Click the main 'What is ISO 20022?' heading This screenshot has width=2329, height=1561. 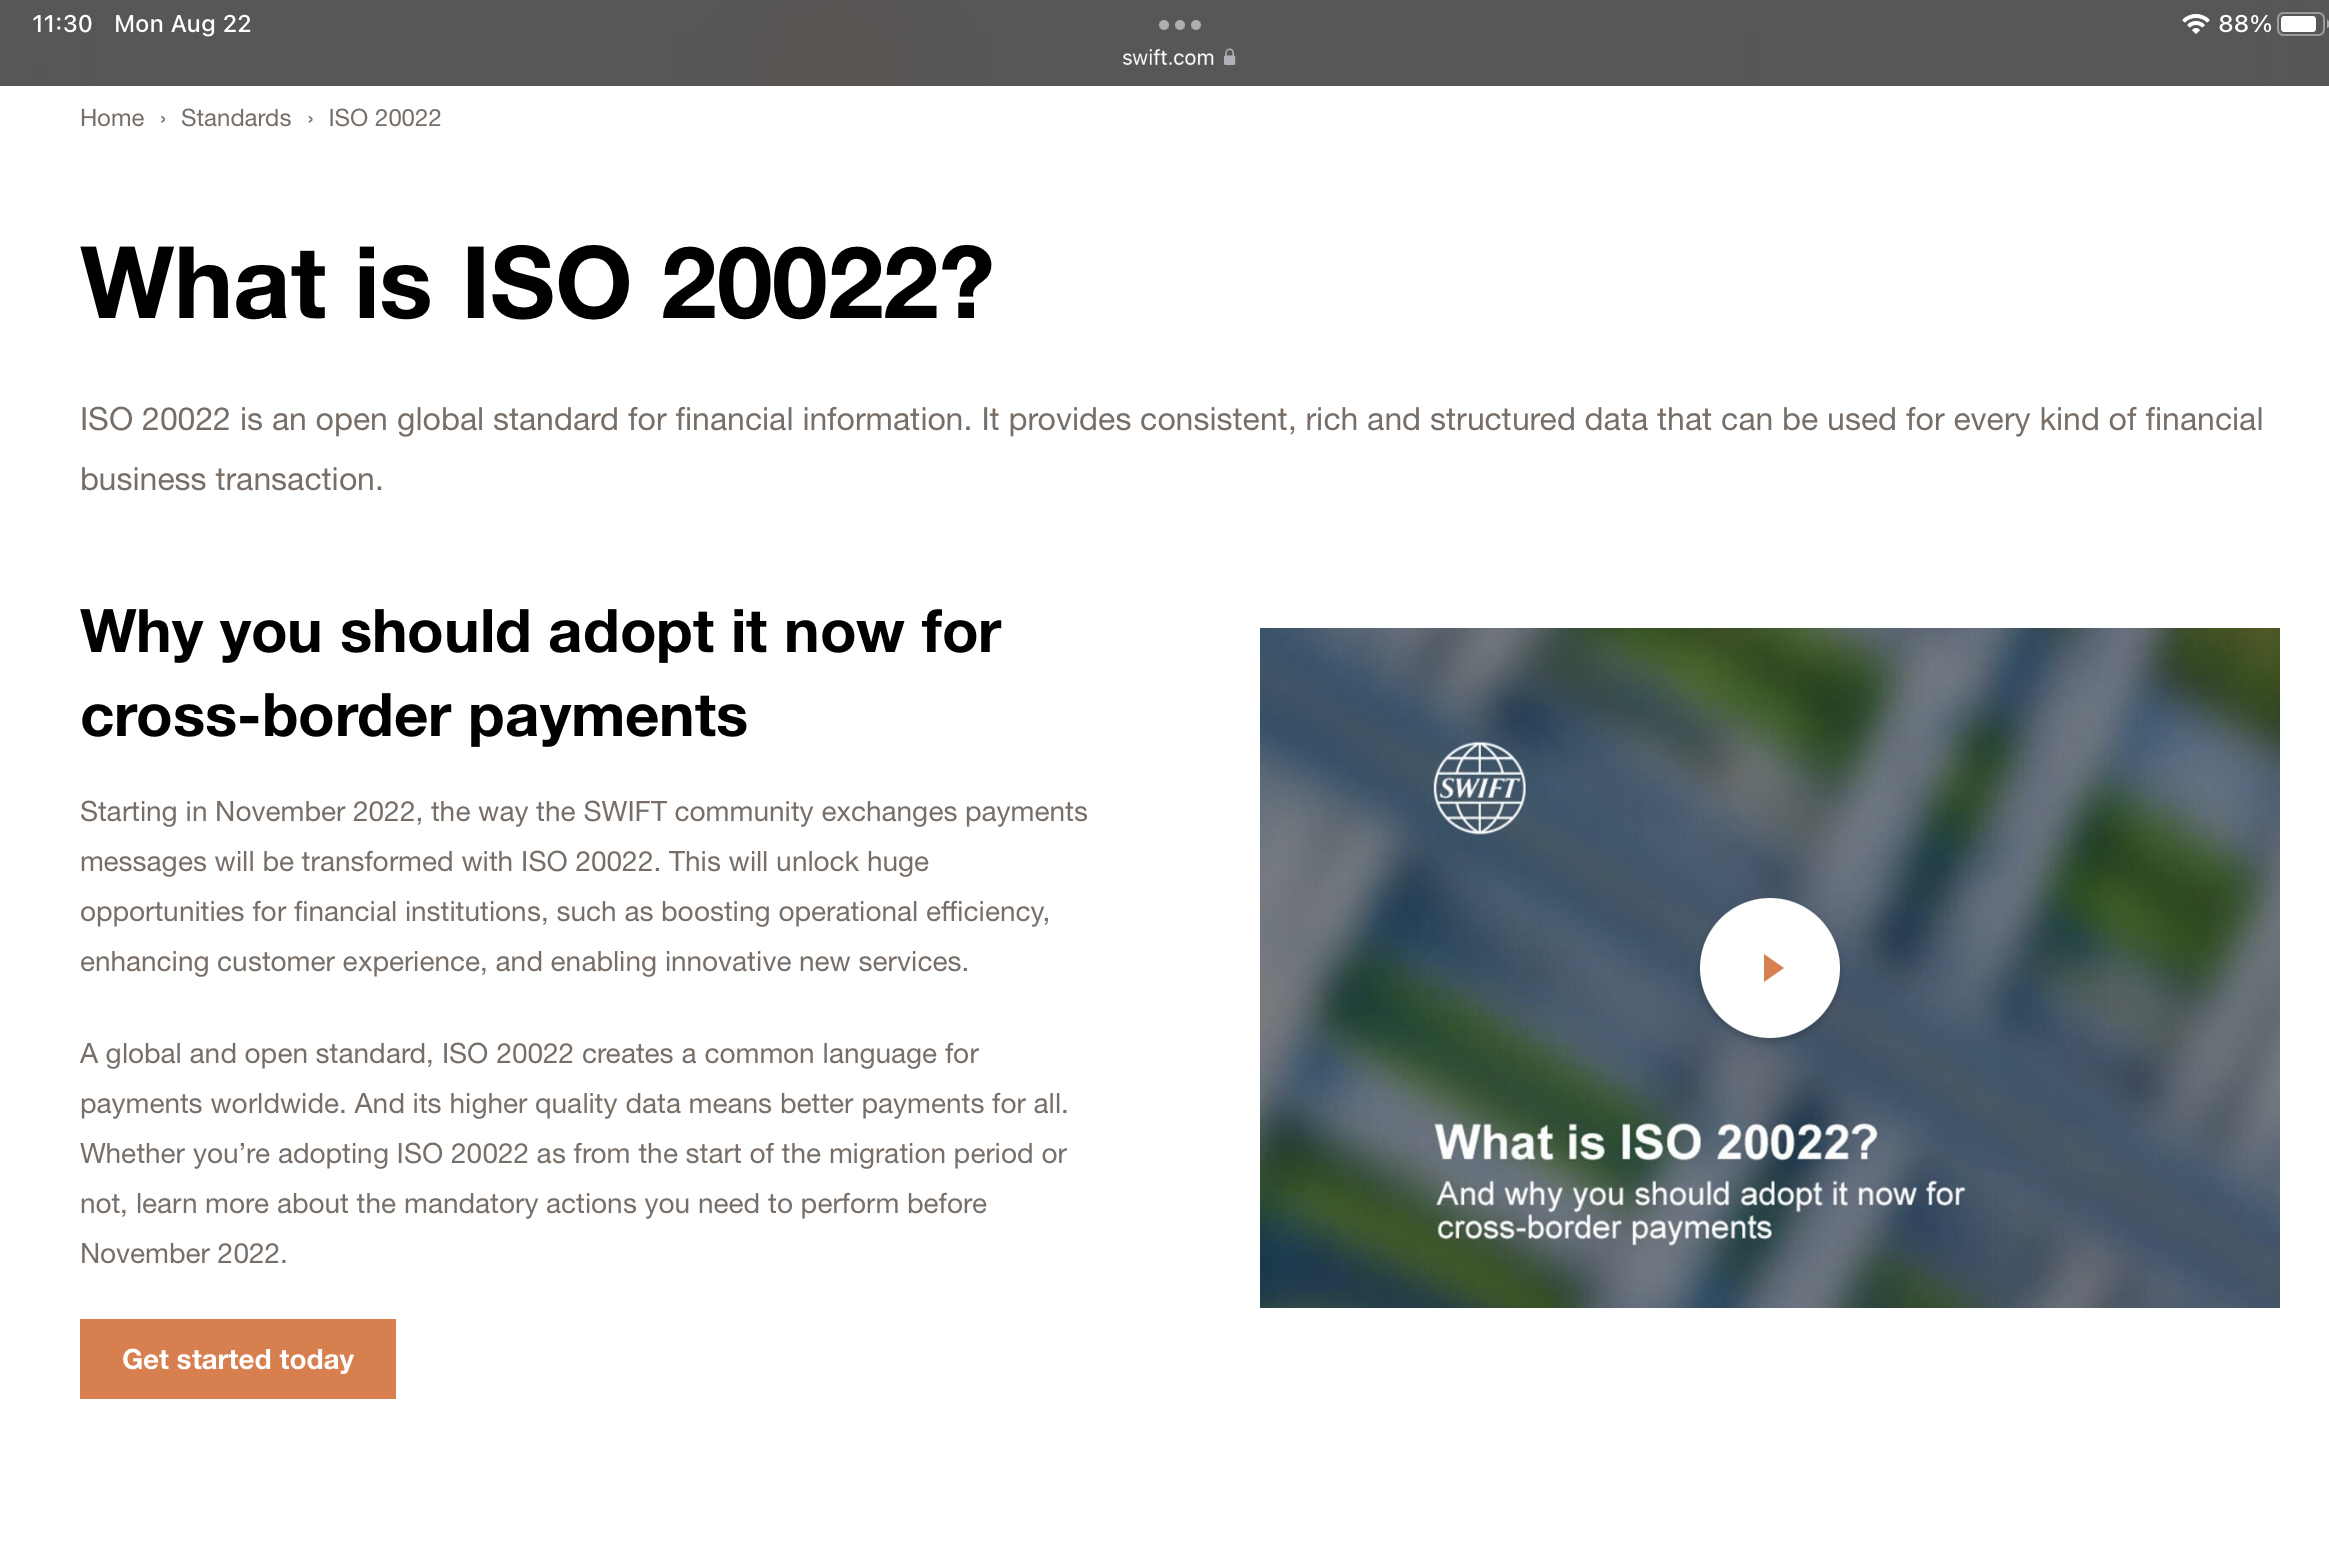click(x=536, y=284)
